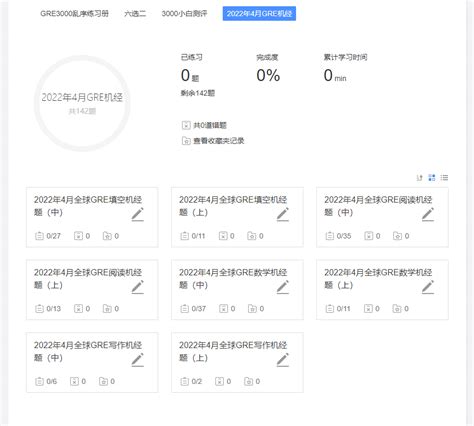Click wrong-question icon on 阅读机经题（中）card
Viewport: 474px width, 426px height.
coord(369,236)
